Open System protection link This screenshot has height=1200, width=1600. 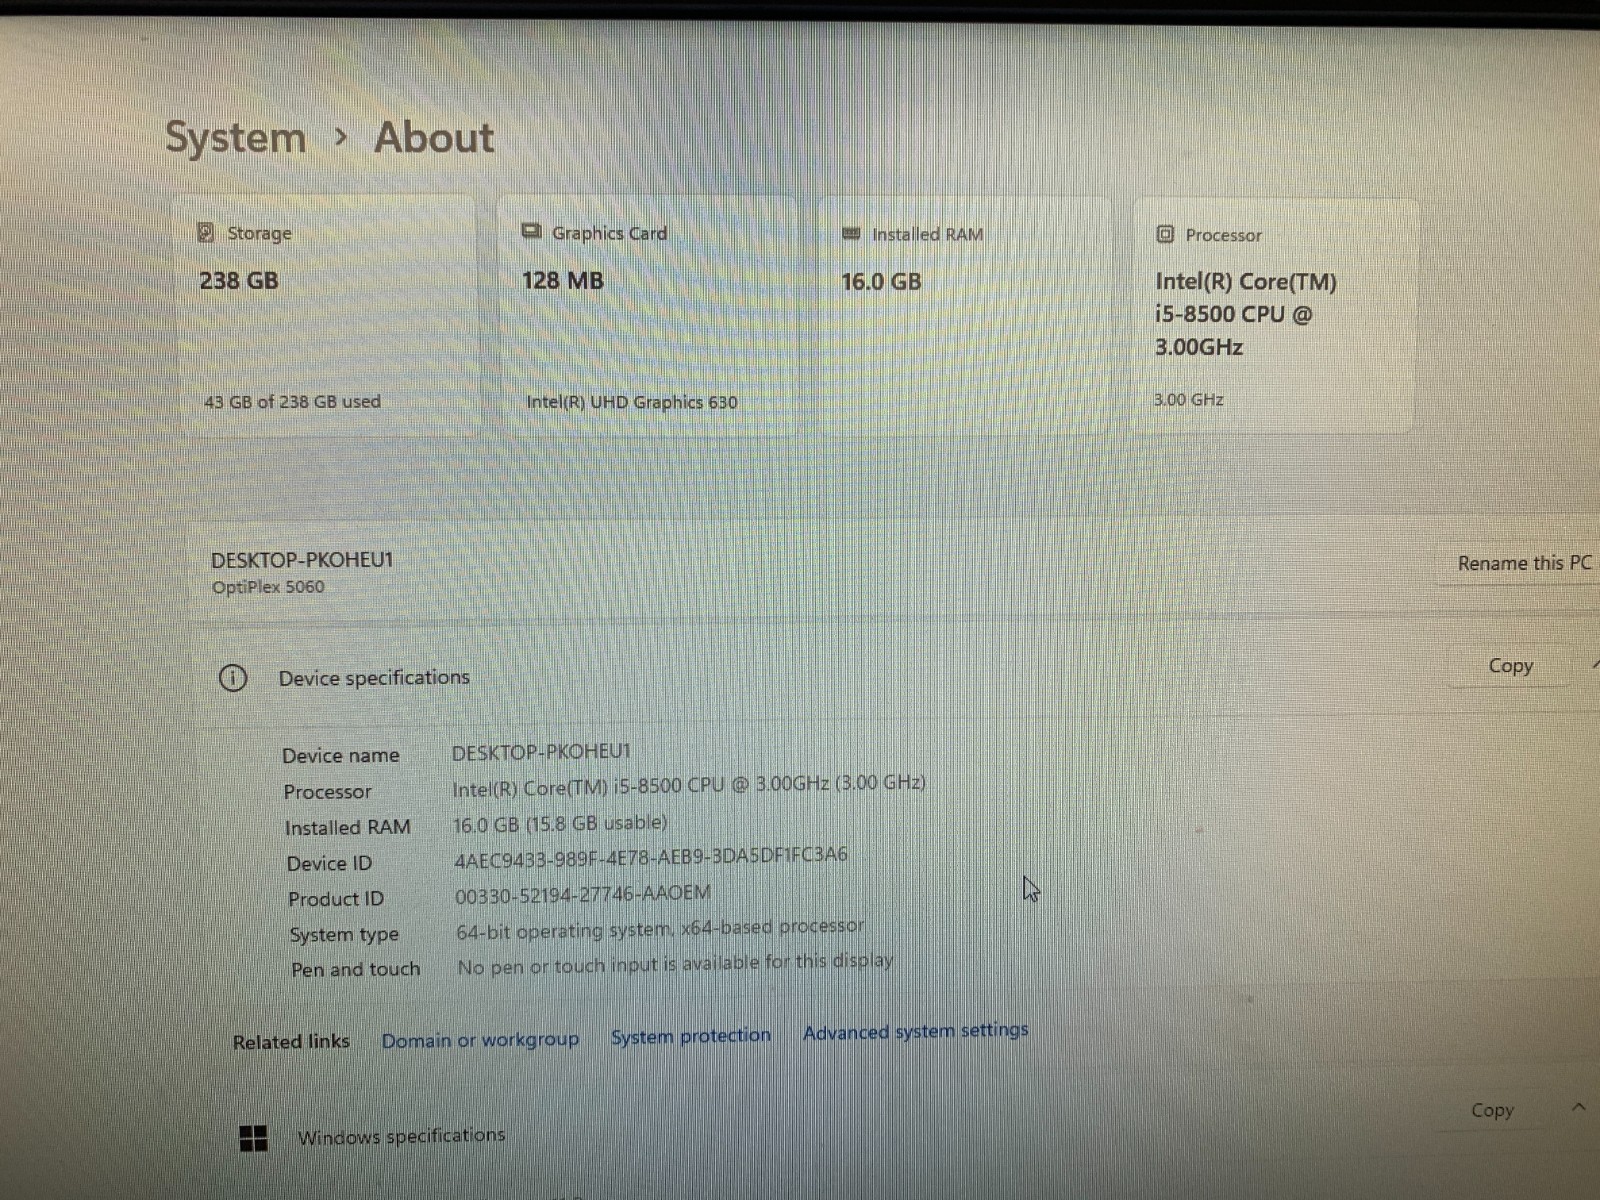point(691,1036)
